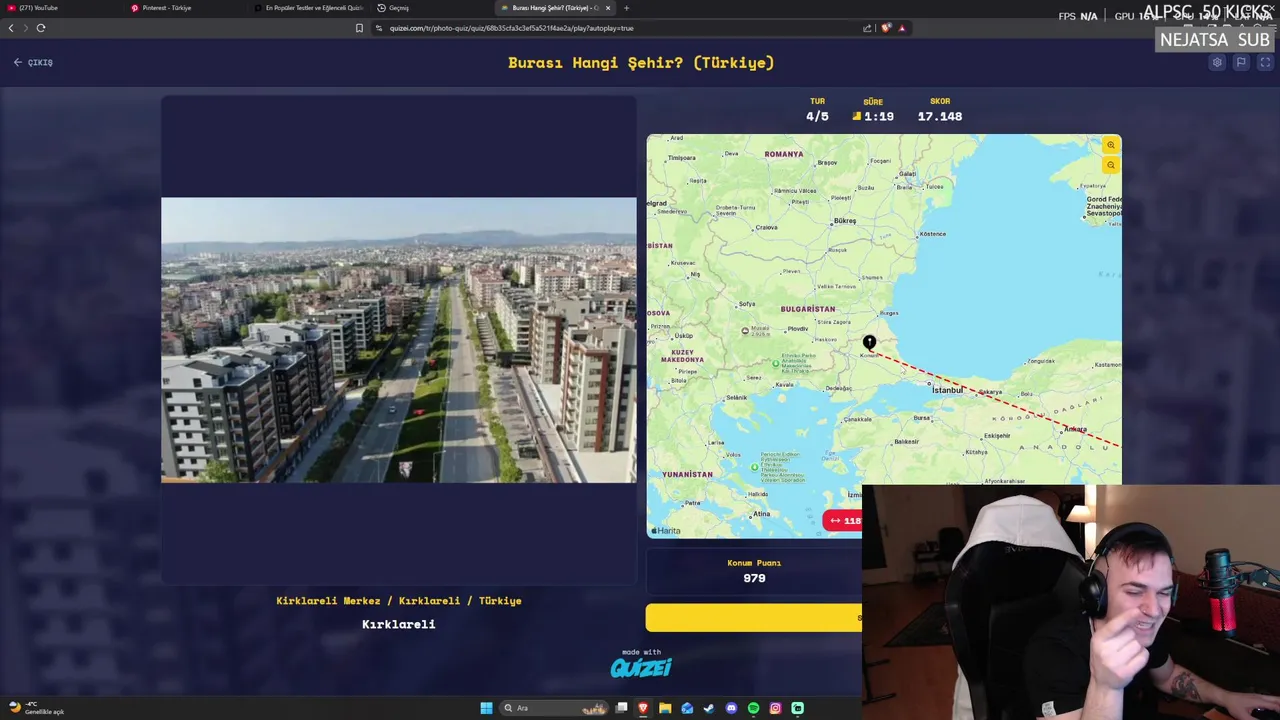Toggle fullscreen icon in quiz header
Image resolution: width=1280 pixels, height=720 pixels.
[1265, 62]
